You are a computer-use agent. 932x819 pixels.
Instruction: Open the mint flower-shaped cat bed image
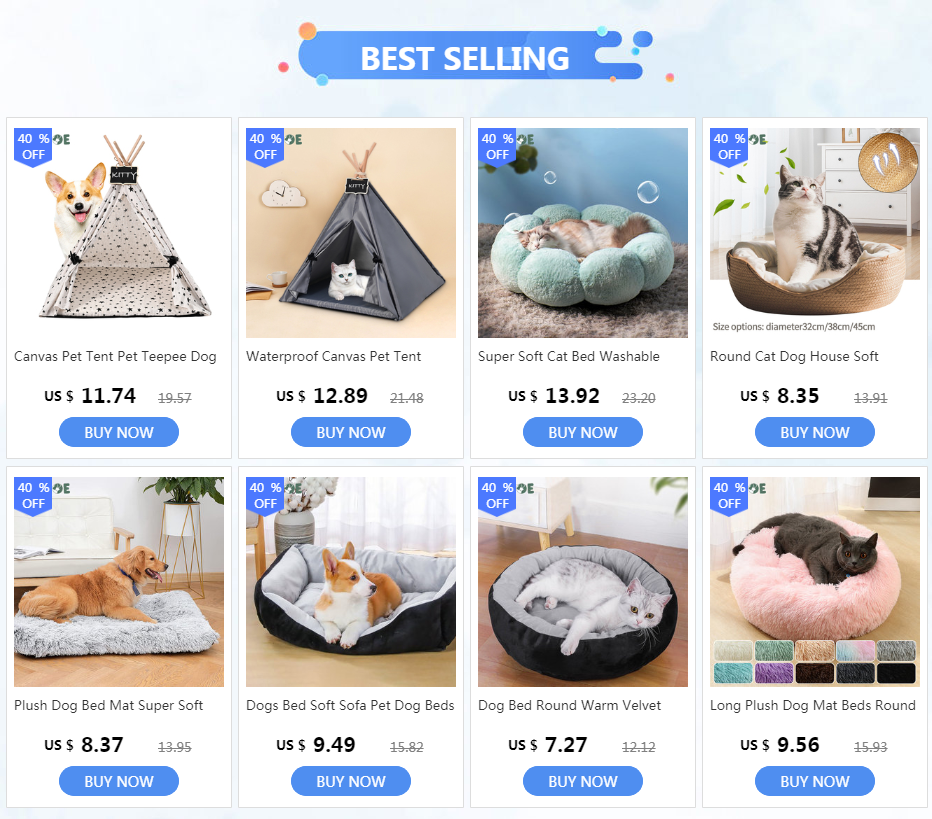pyautogui.click(x=582, y=233)
